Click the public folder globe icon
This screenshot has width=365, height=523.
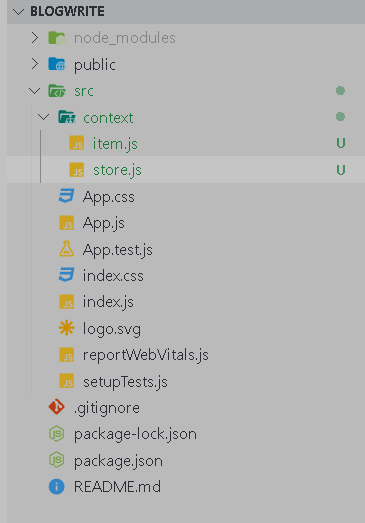point(57,64)
